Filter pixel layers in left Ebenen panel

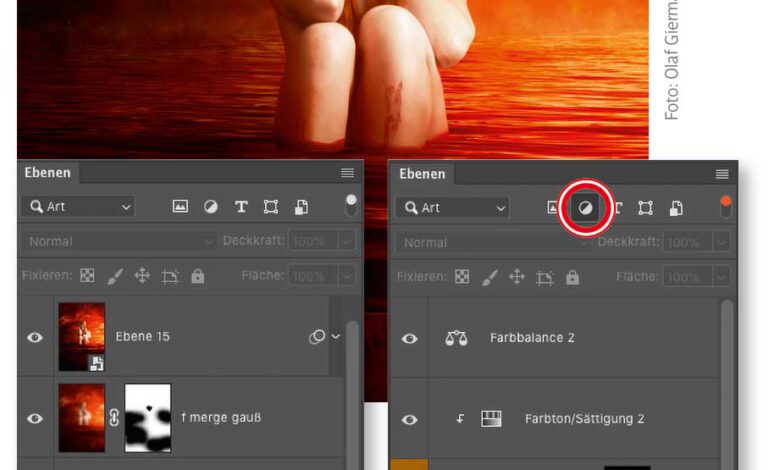coord(180,206)
